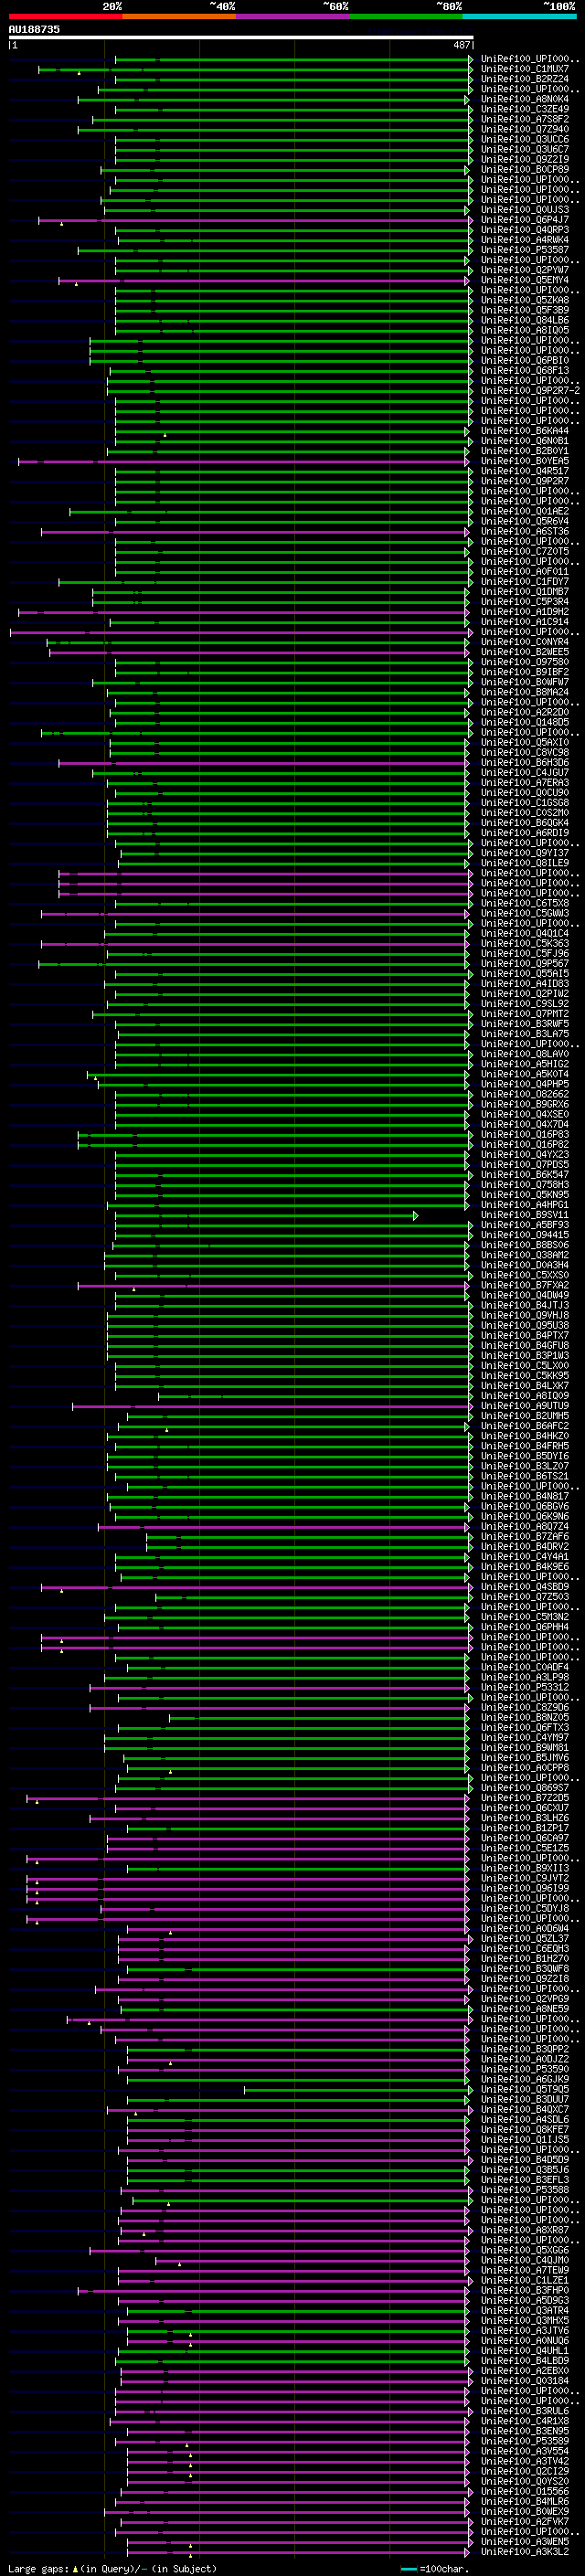
Task: Select hit label UniRef100_Q5ZKA8
Action: tap(525, 301)
